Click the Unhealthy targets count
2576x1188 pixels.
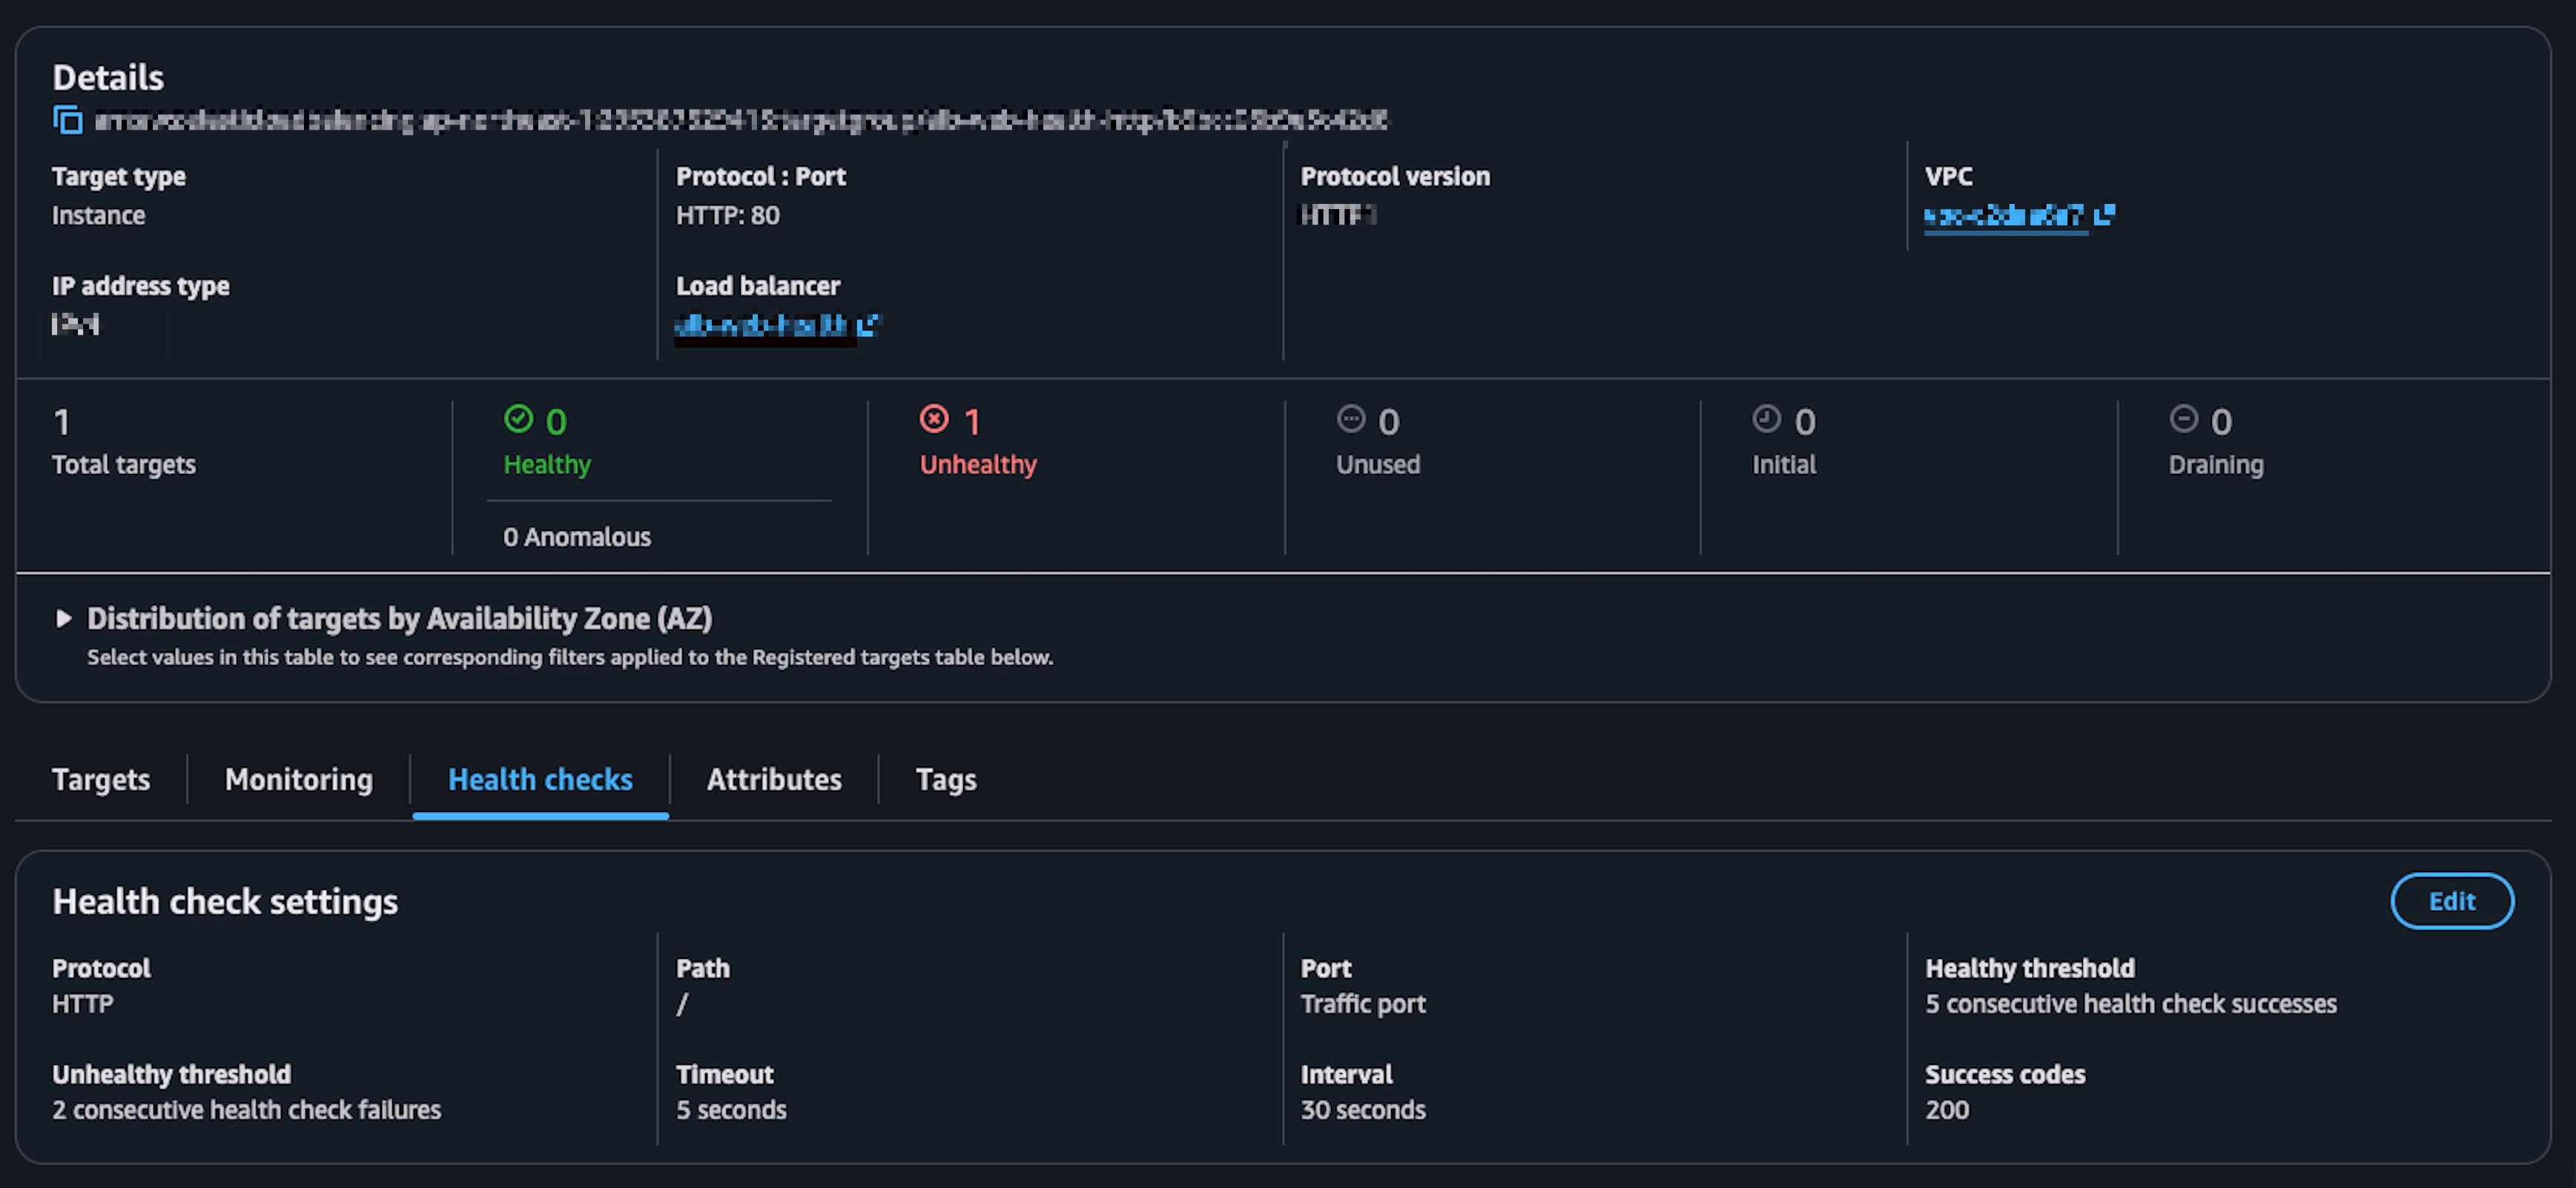972,422
